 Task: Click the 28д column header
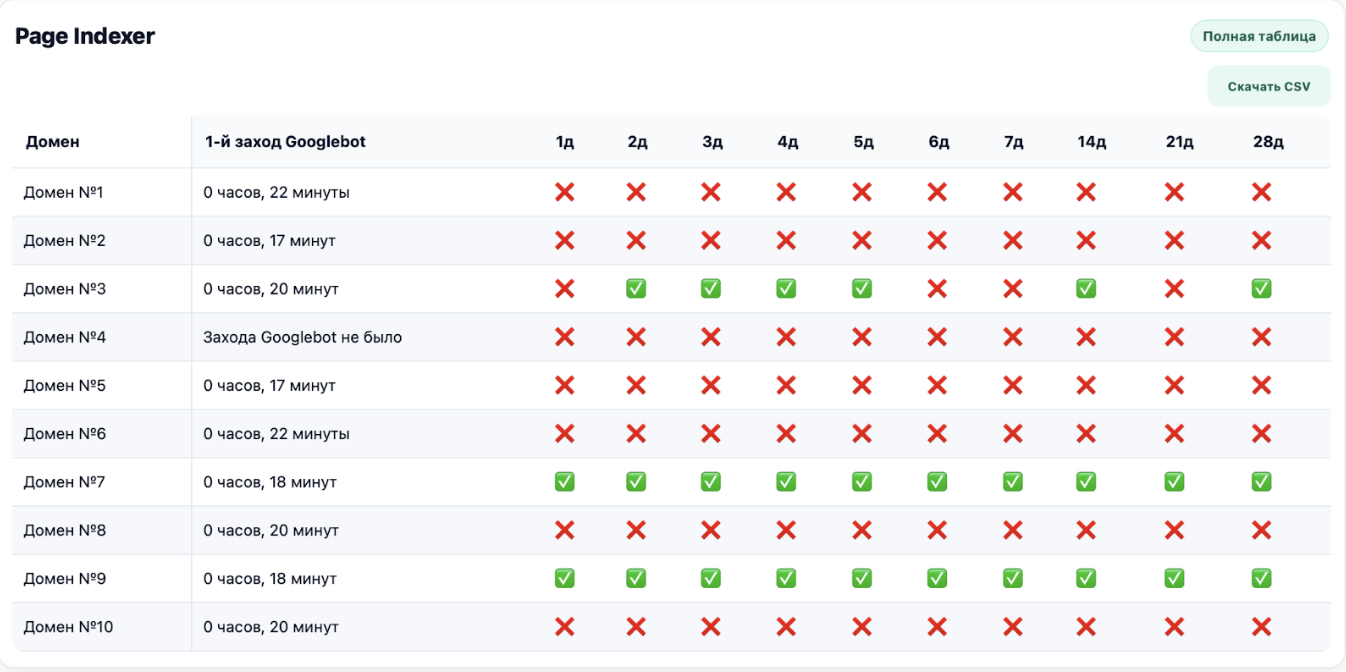[x=1267, y=142]
